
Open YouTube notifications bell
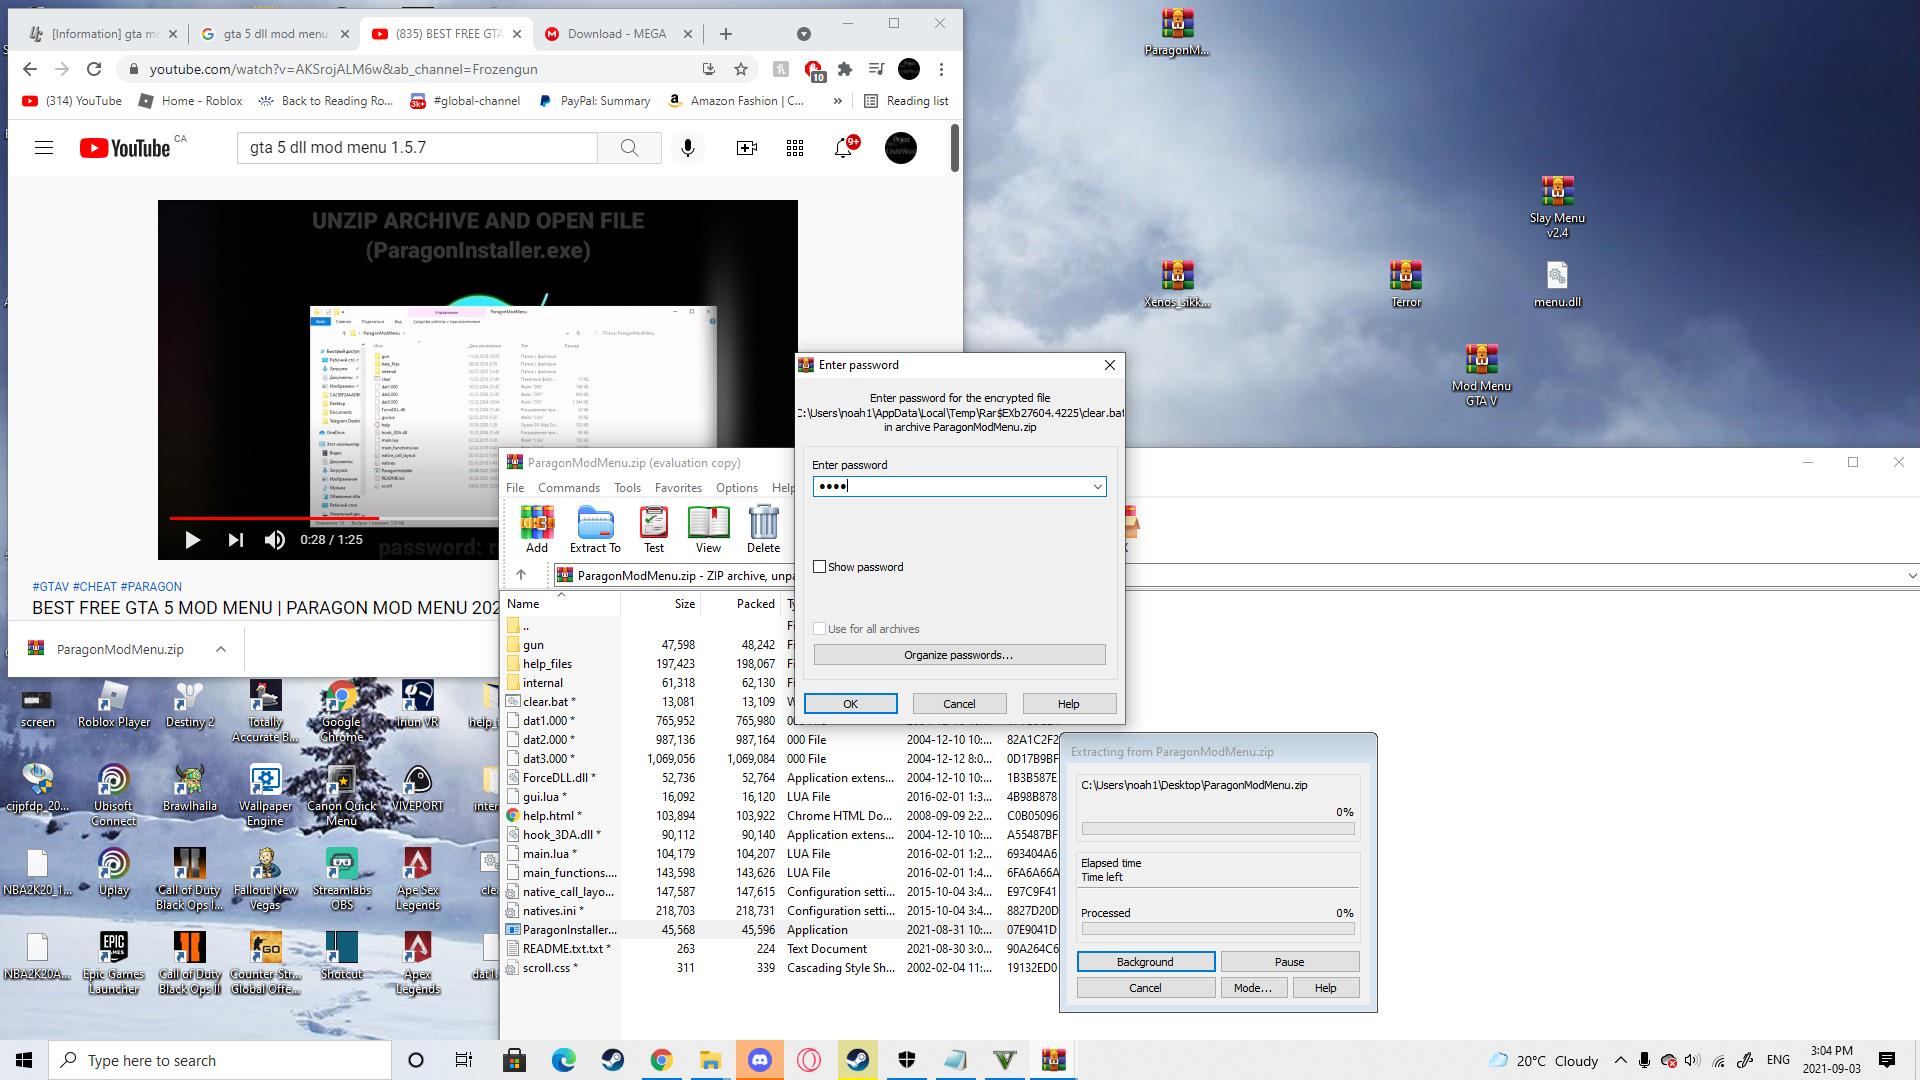click(x=843, y=148)
